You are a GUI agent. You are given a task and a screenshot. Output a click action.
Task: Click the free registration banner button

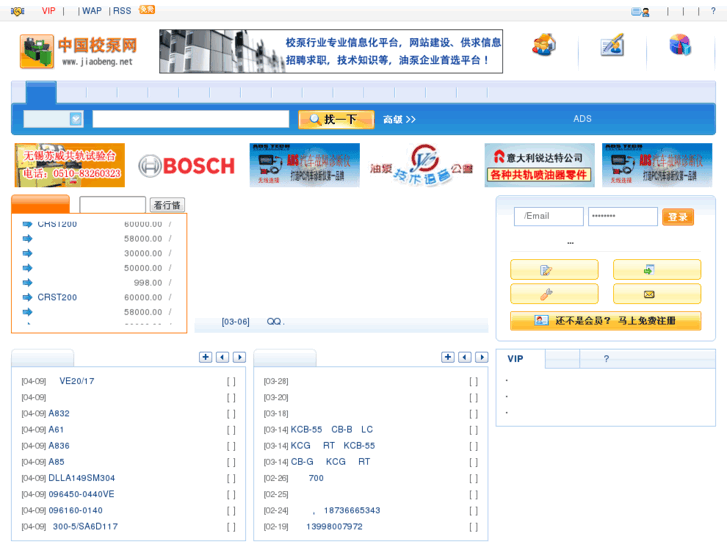pos(606,321)
